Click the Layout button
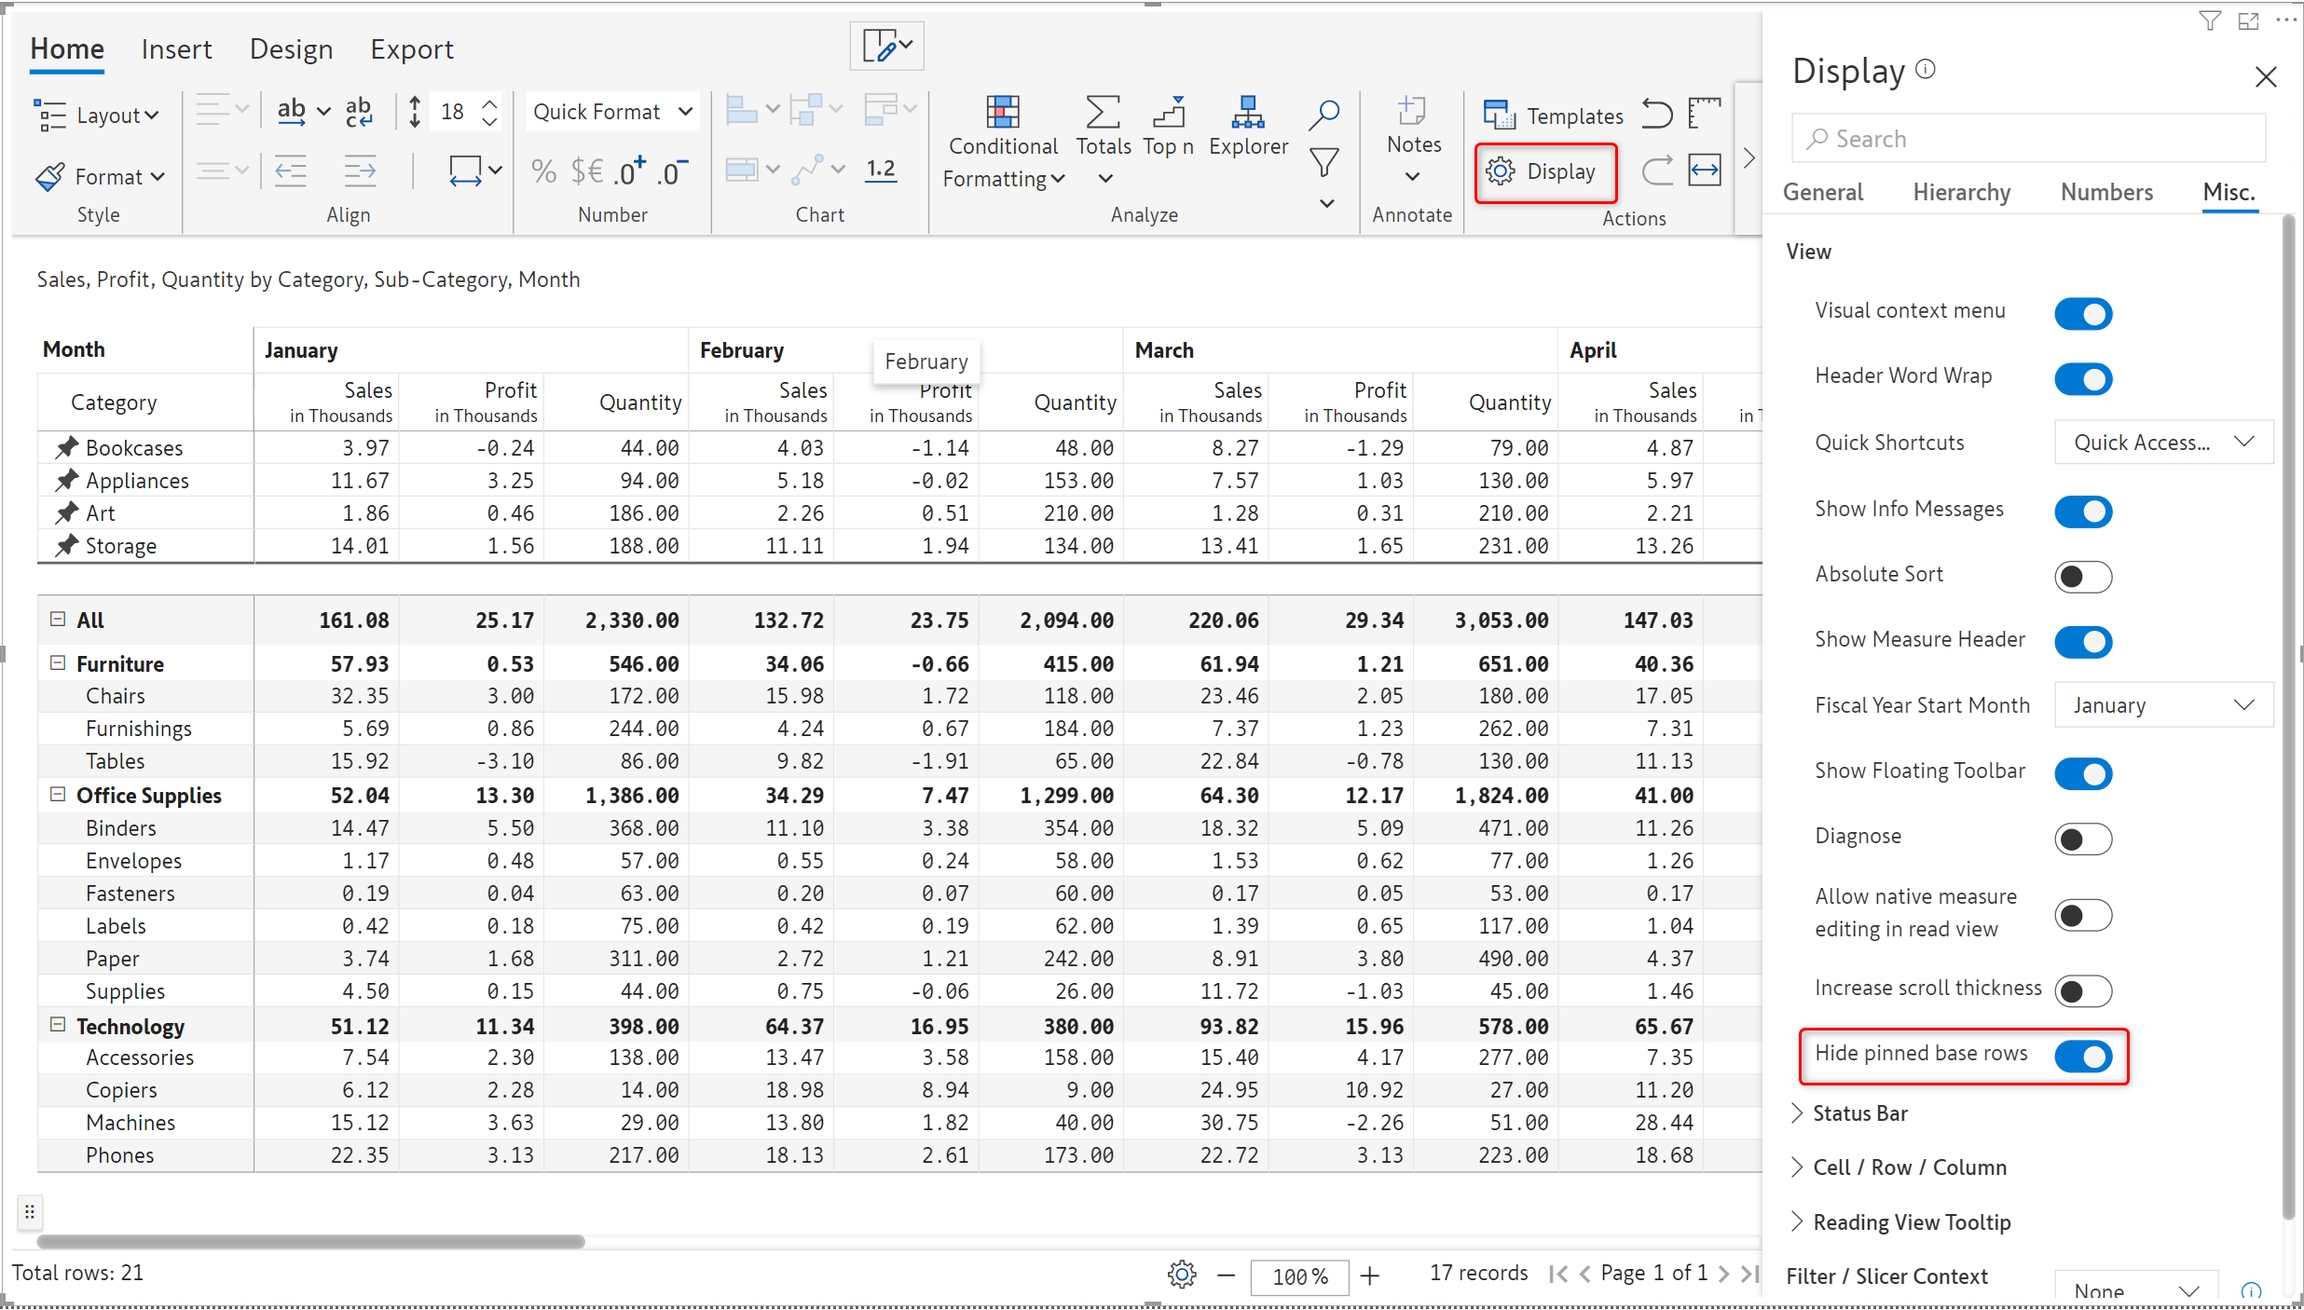2304x1310 pixels. (97, 115)
